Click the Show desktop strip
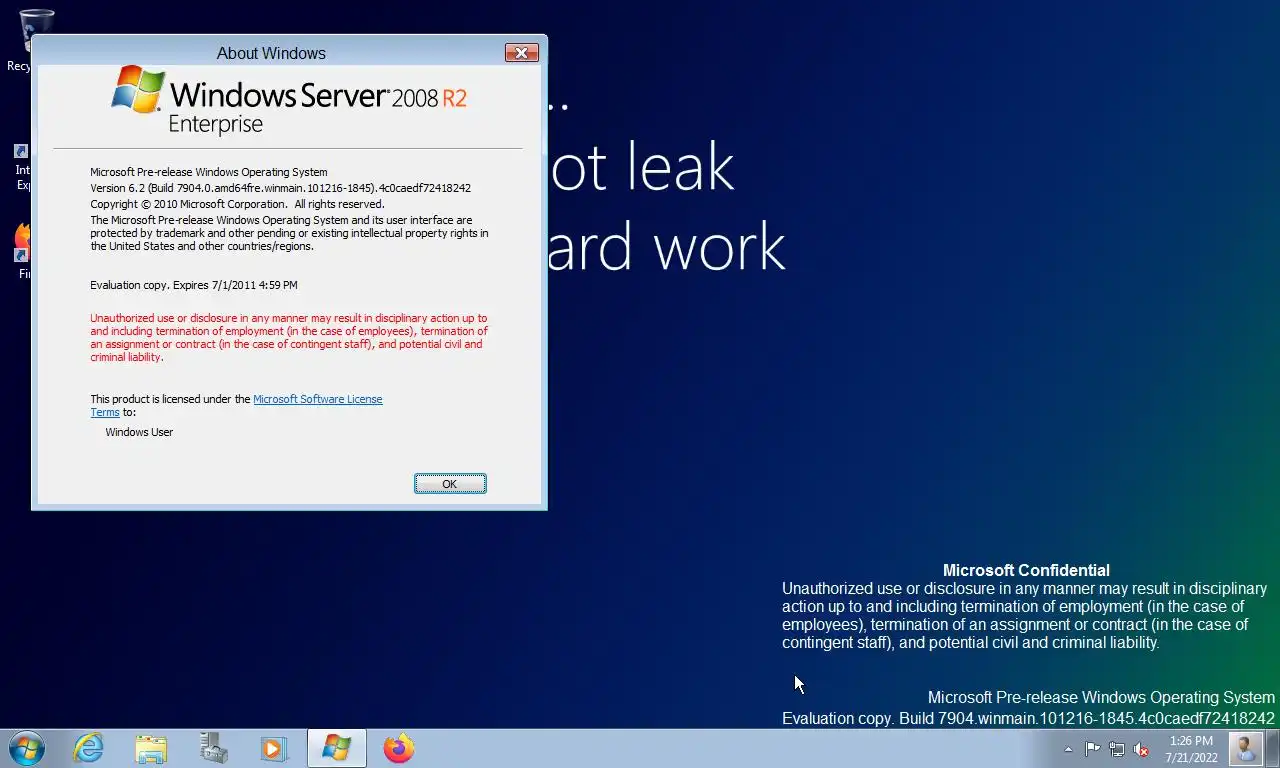Screen dimensions: 1280x768 pos(1272,749)
